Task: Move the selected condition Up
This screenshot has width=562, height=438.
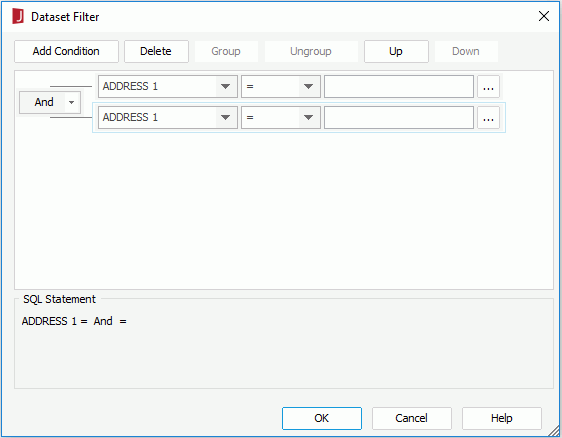Action: point(396,51)
